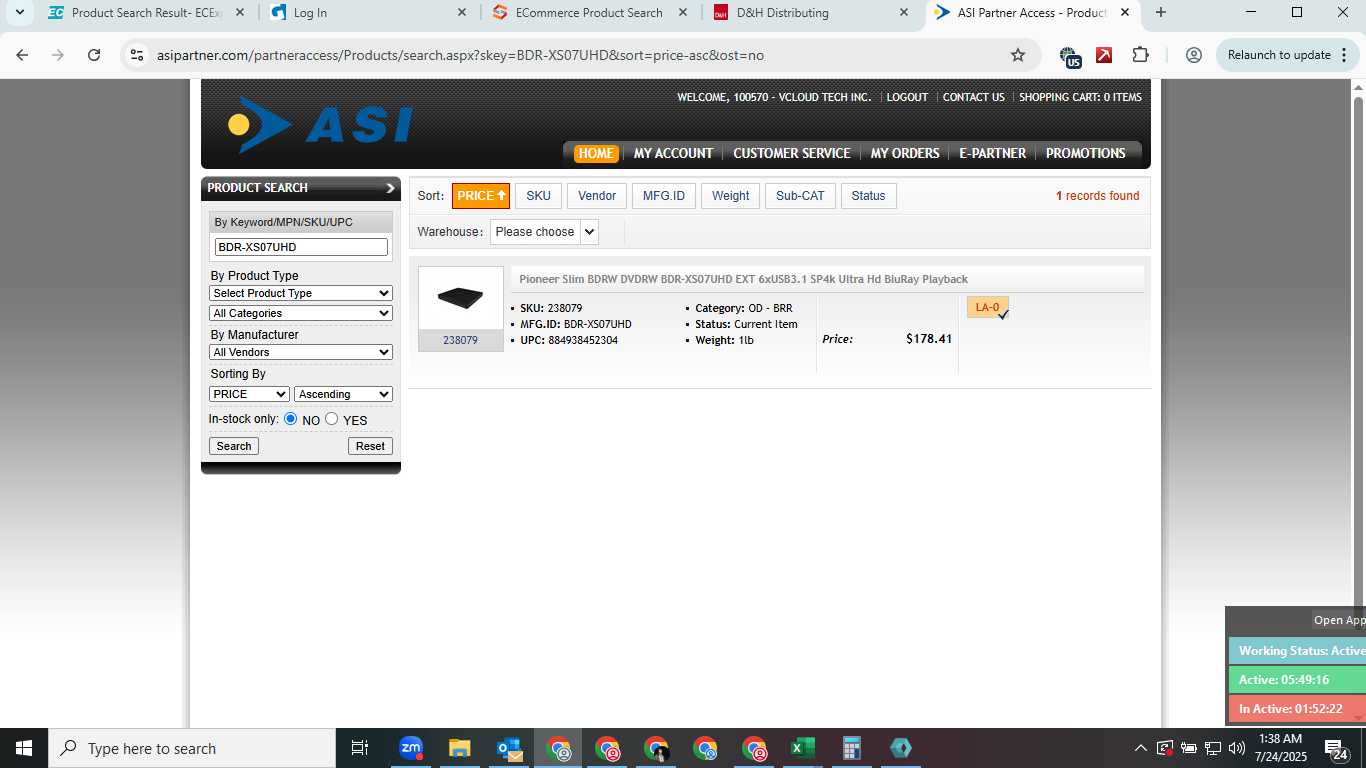Open the PRICE sorting dropdown
1366x768 pixels.
249,394
